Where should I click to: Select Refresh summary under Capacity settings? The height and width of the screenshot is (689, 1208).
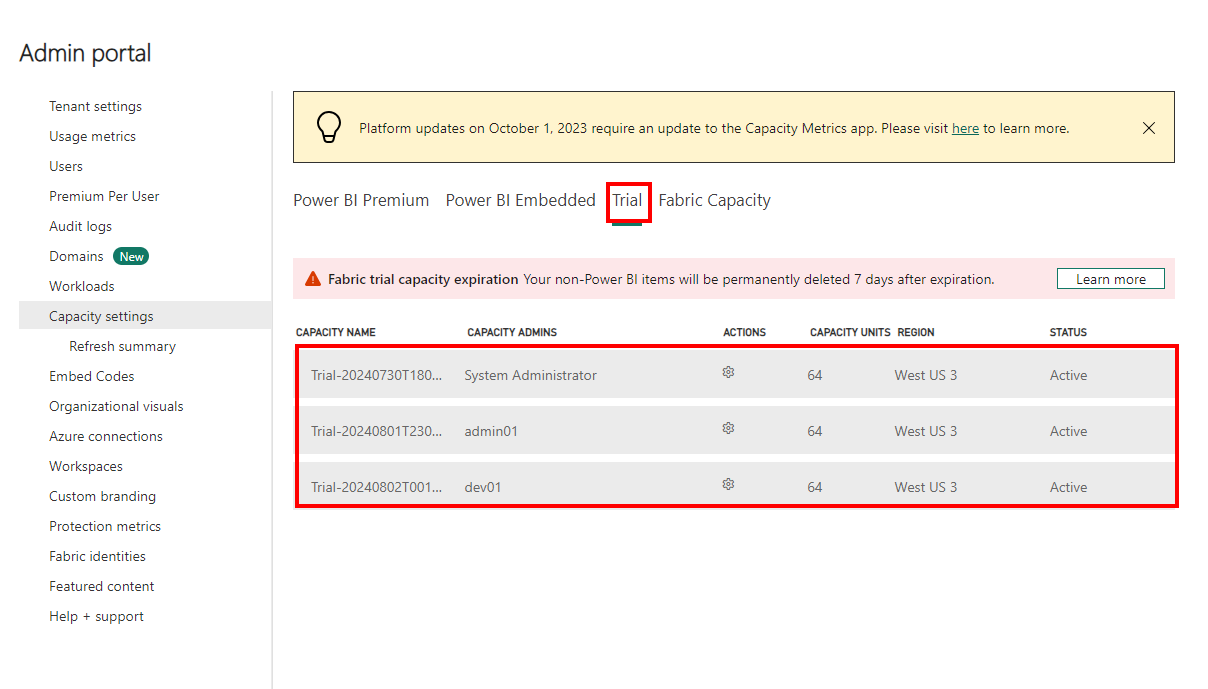coord(122,346)
